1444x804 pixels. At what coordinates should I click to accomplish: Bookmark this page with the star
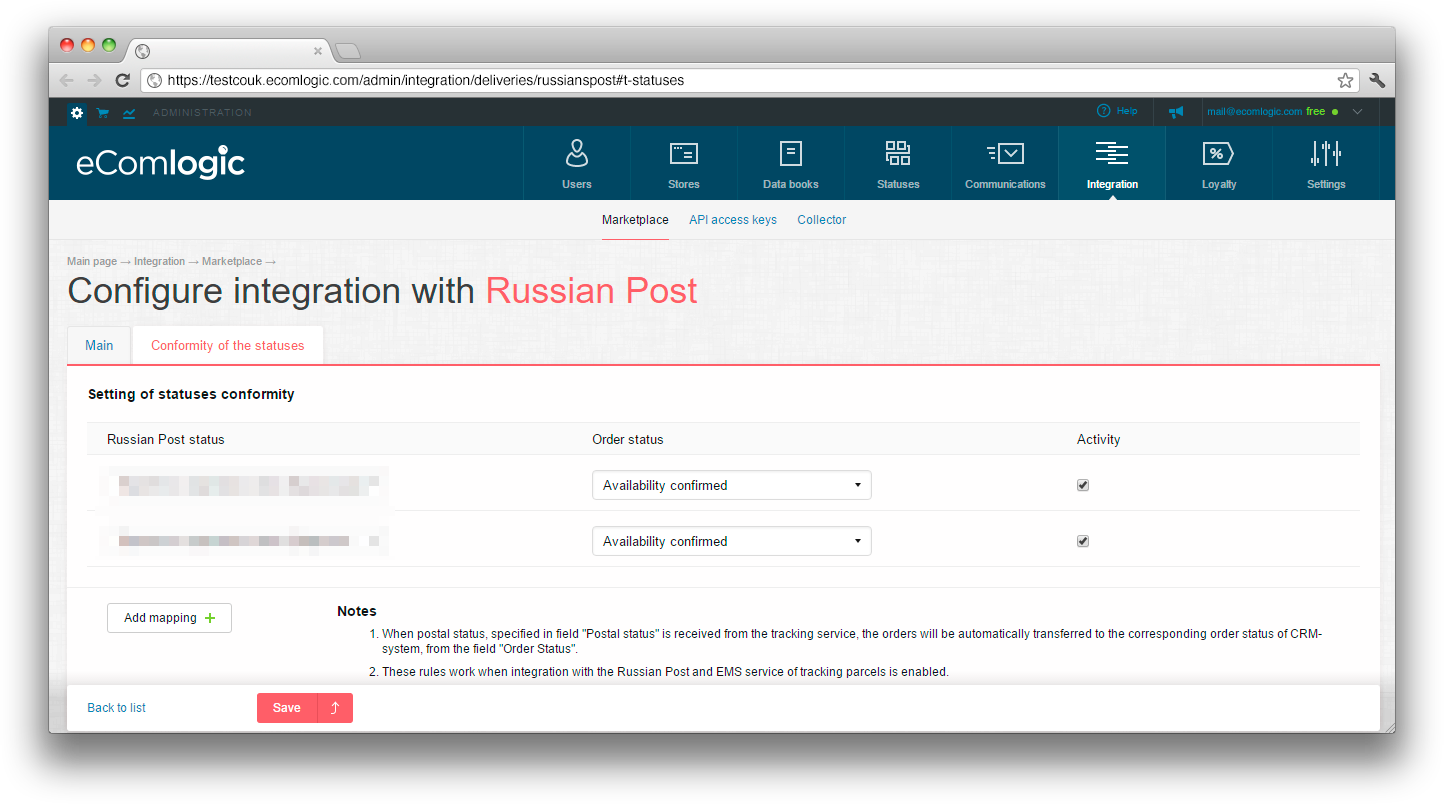(x=1346, y=80)
